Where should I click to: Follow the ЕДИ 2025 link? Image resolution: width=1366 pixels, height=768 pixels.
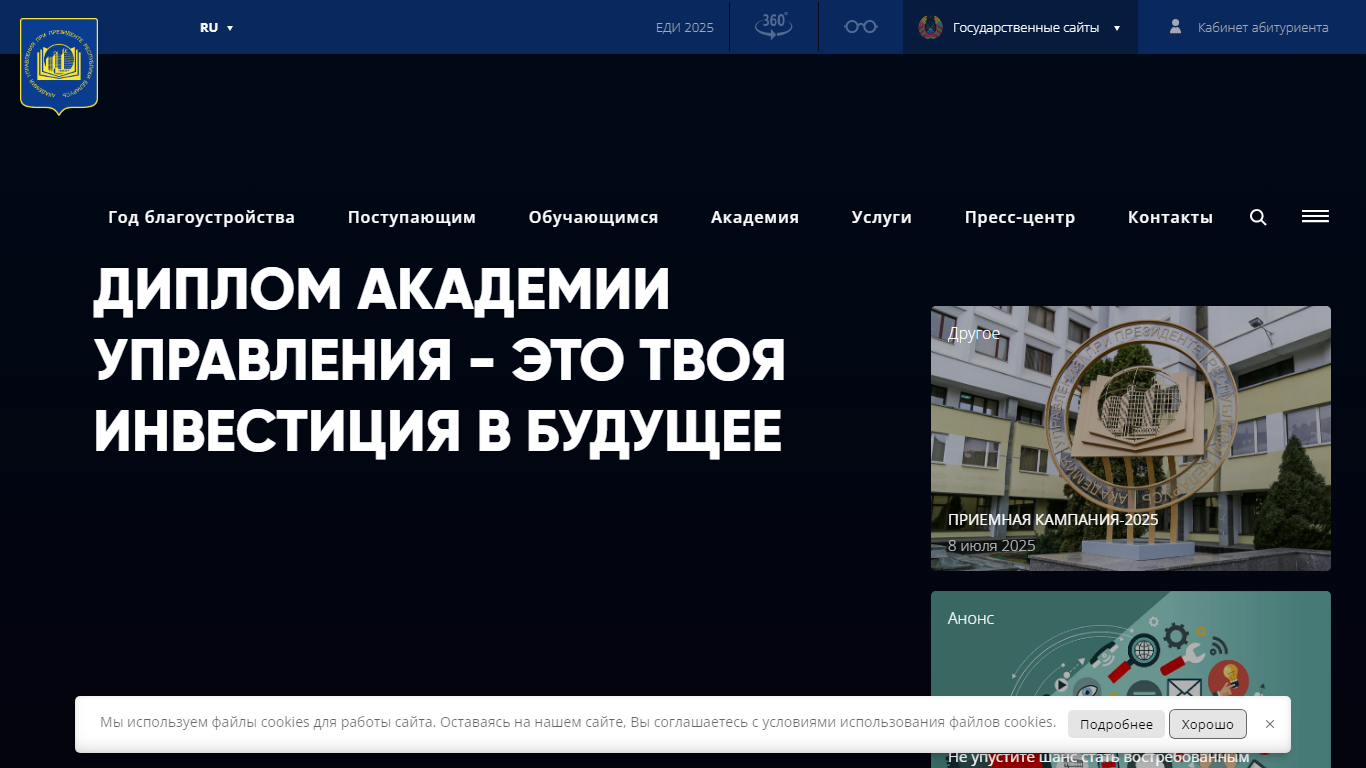pyautogui.click(x=685, y=28)
